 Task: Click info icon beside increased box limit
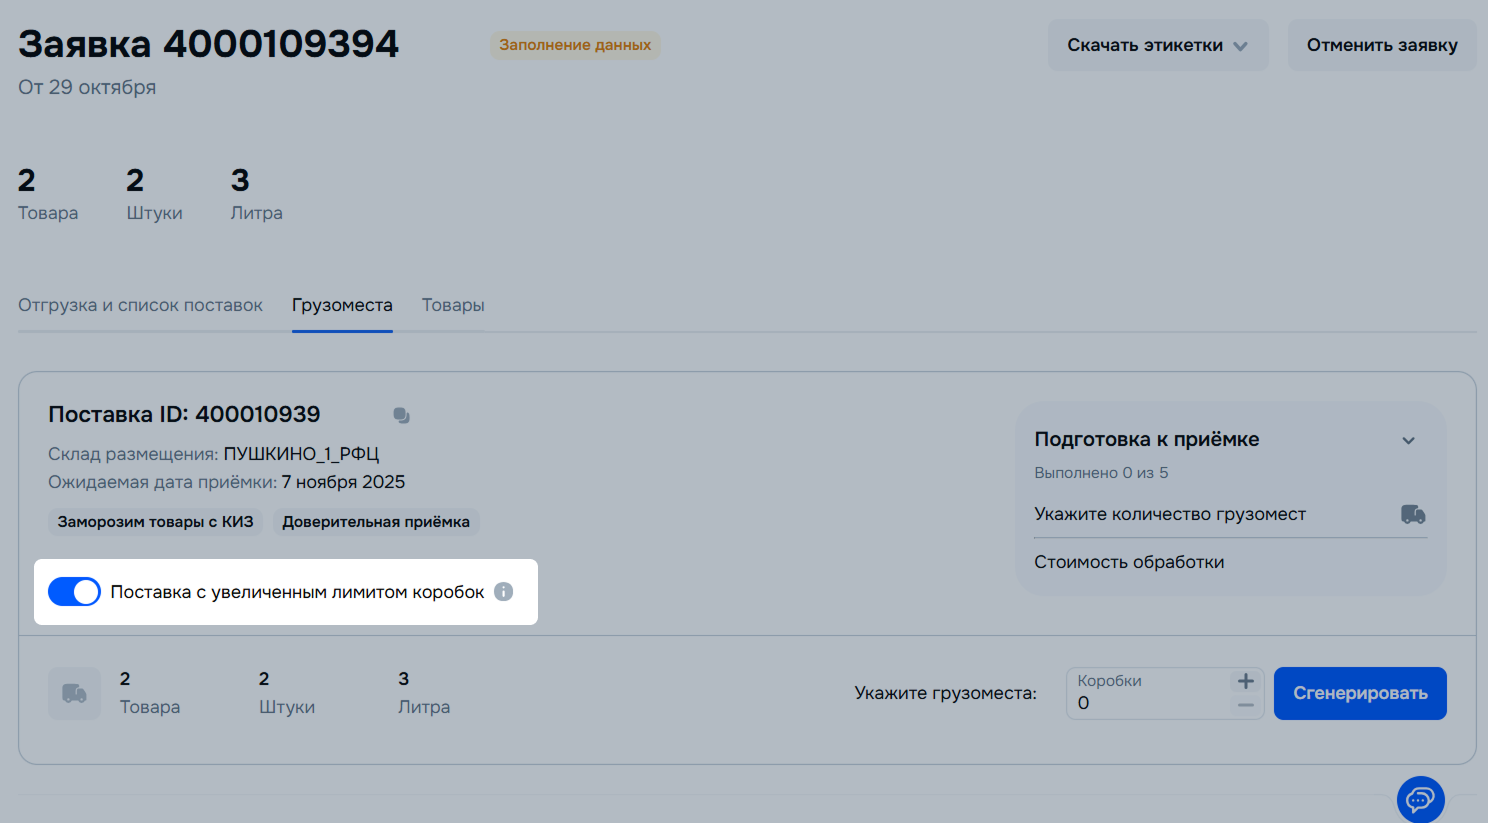tap(504, 592)
